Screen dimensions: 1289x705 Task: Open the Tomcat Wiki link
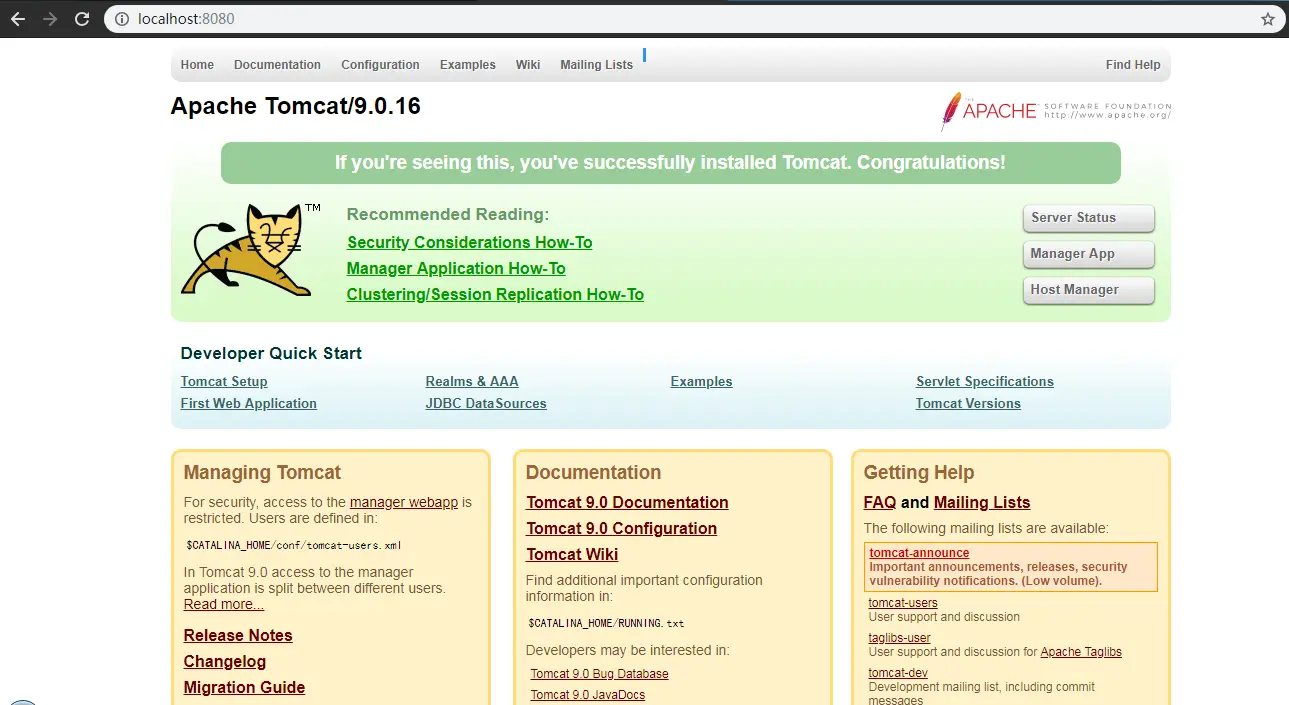tap(572, 555)
